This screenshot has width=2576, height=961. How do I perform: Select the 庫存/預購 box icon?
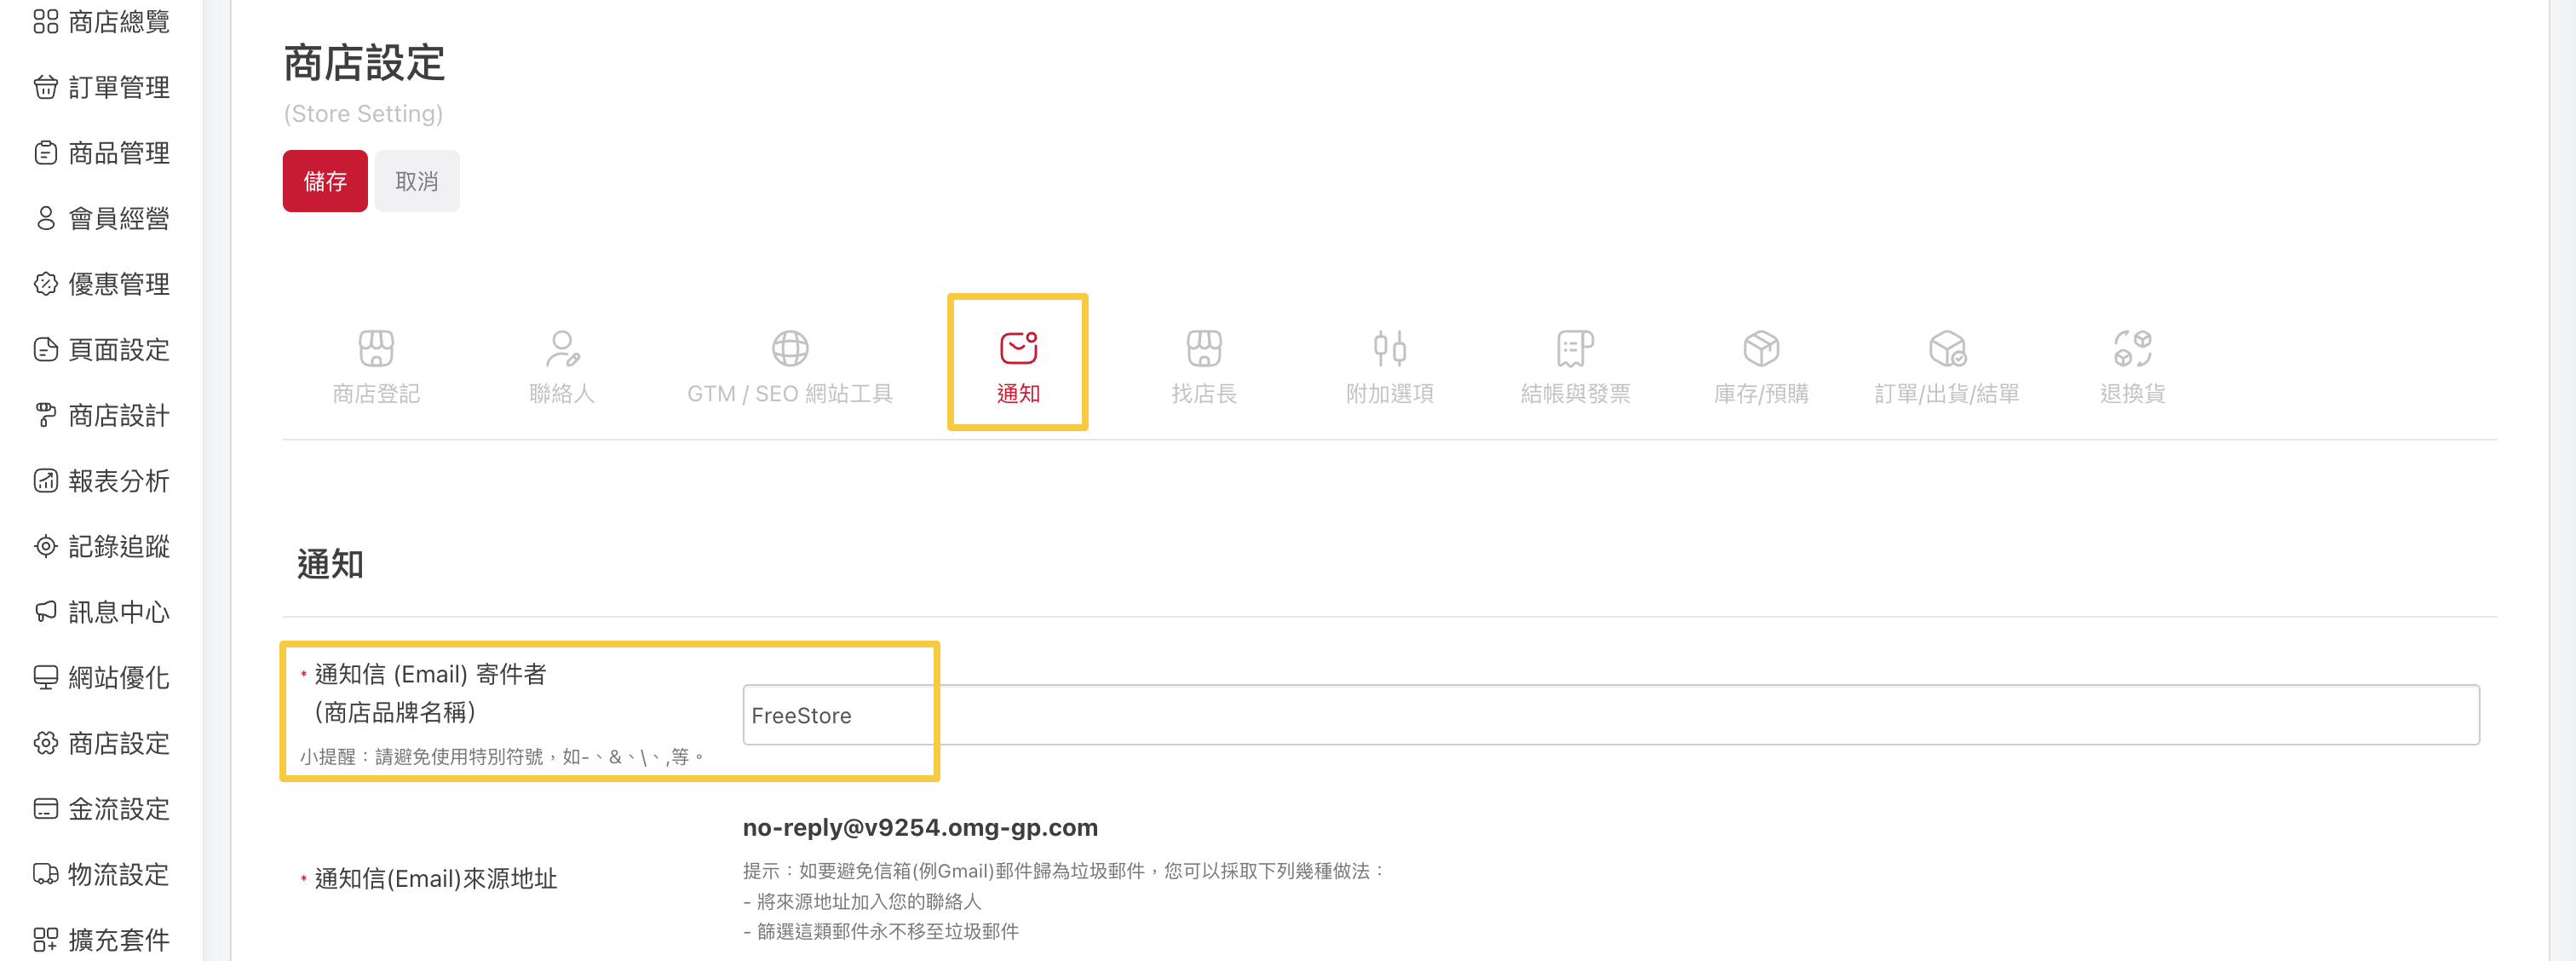coord(1761,349)
